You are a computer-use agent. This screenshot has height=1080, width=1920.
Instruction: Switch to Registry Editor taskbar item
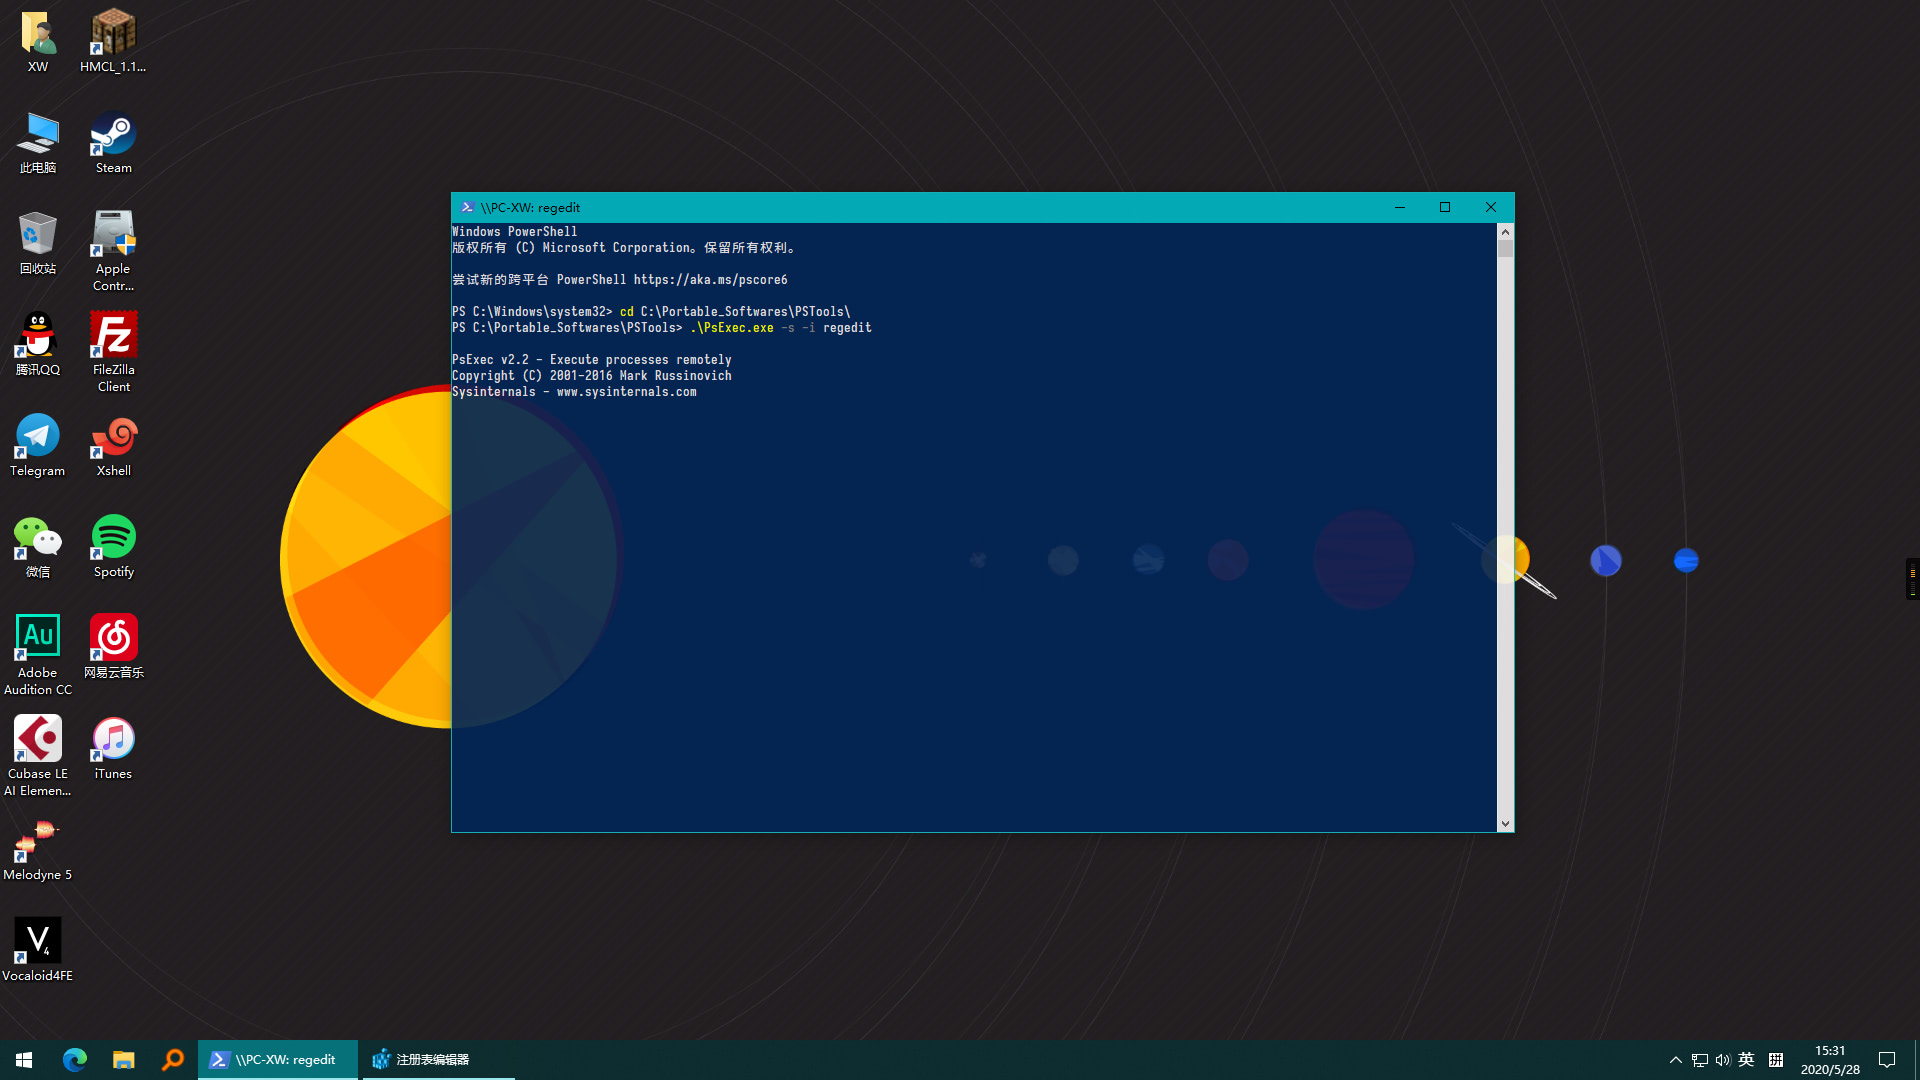click(x=437, y=1059)
